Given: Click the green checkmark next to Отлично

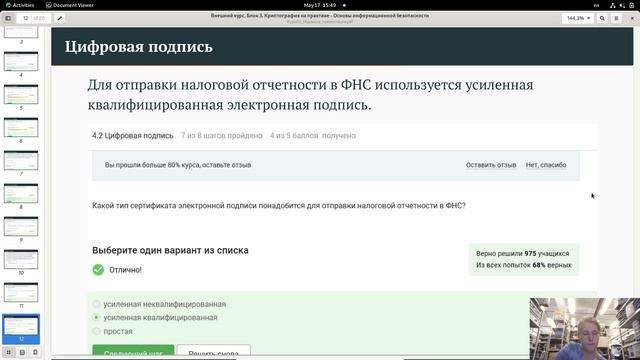Looking at the screenshot, I should point(98,270).
